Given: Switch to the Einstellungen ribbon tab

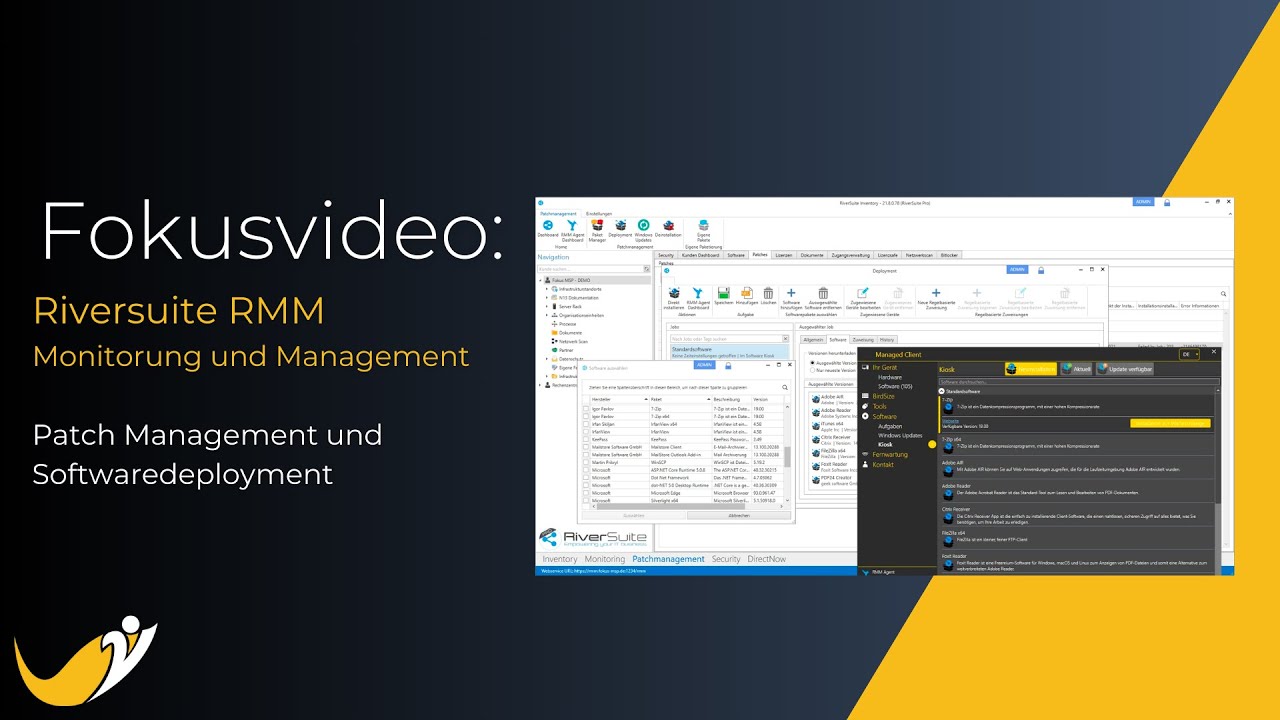Looking at the screenshot, I should pyautogui.click(x=599, y=214).
